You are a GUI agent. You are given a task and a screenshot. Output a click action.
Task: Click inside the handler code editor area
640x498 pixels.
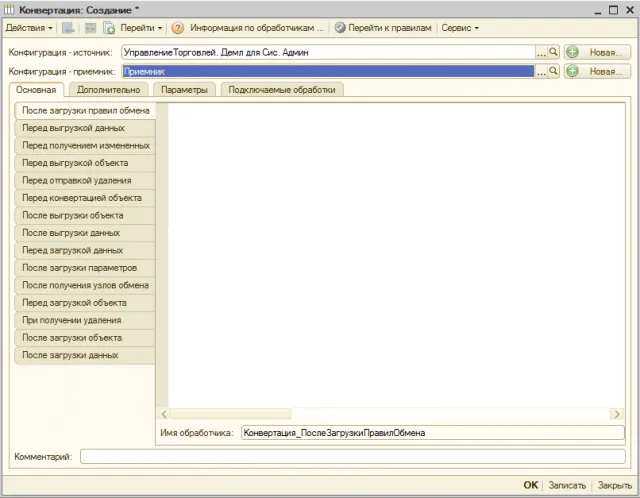(x=396, y=255)
